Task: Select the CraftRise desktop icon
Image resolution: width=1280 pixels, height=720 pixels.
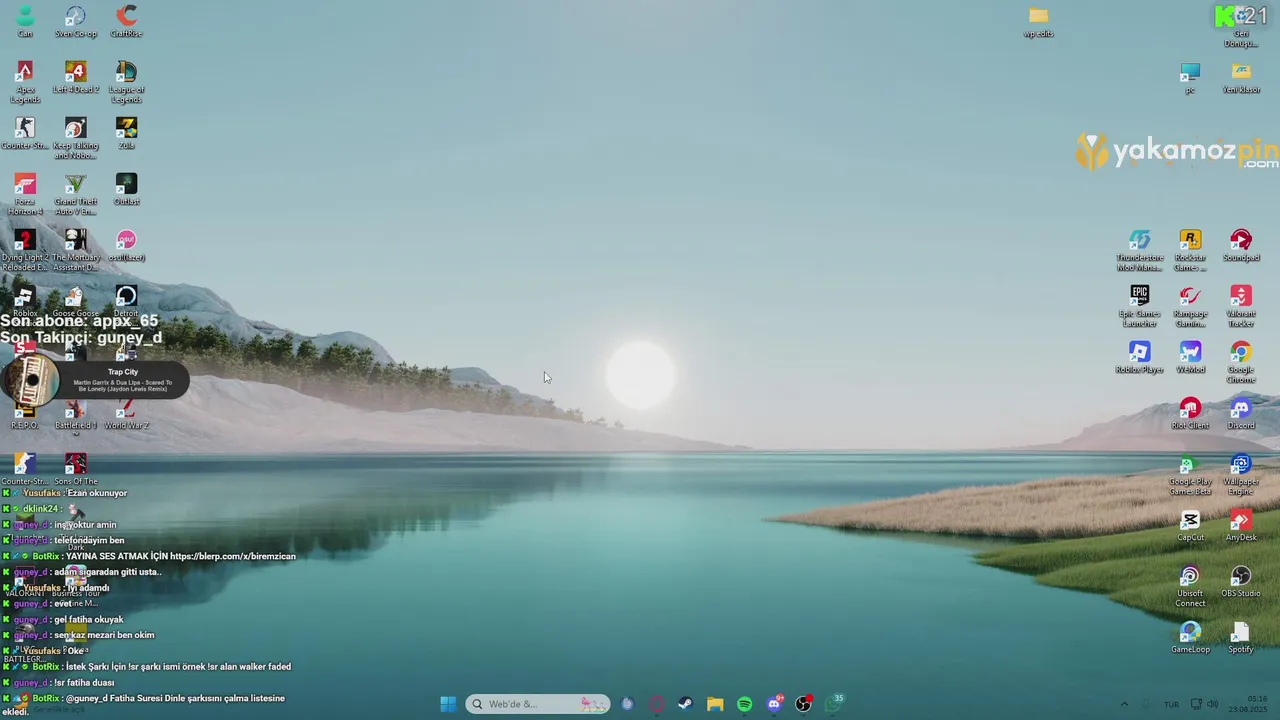Action: pyautogui.click(x=126, y=21)
